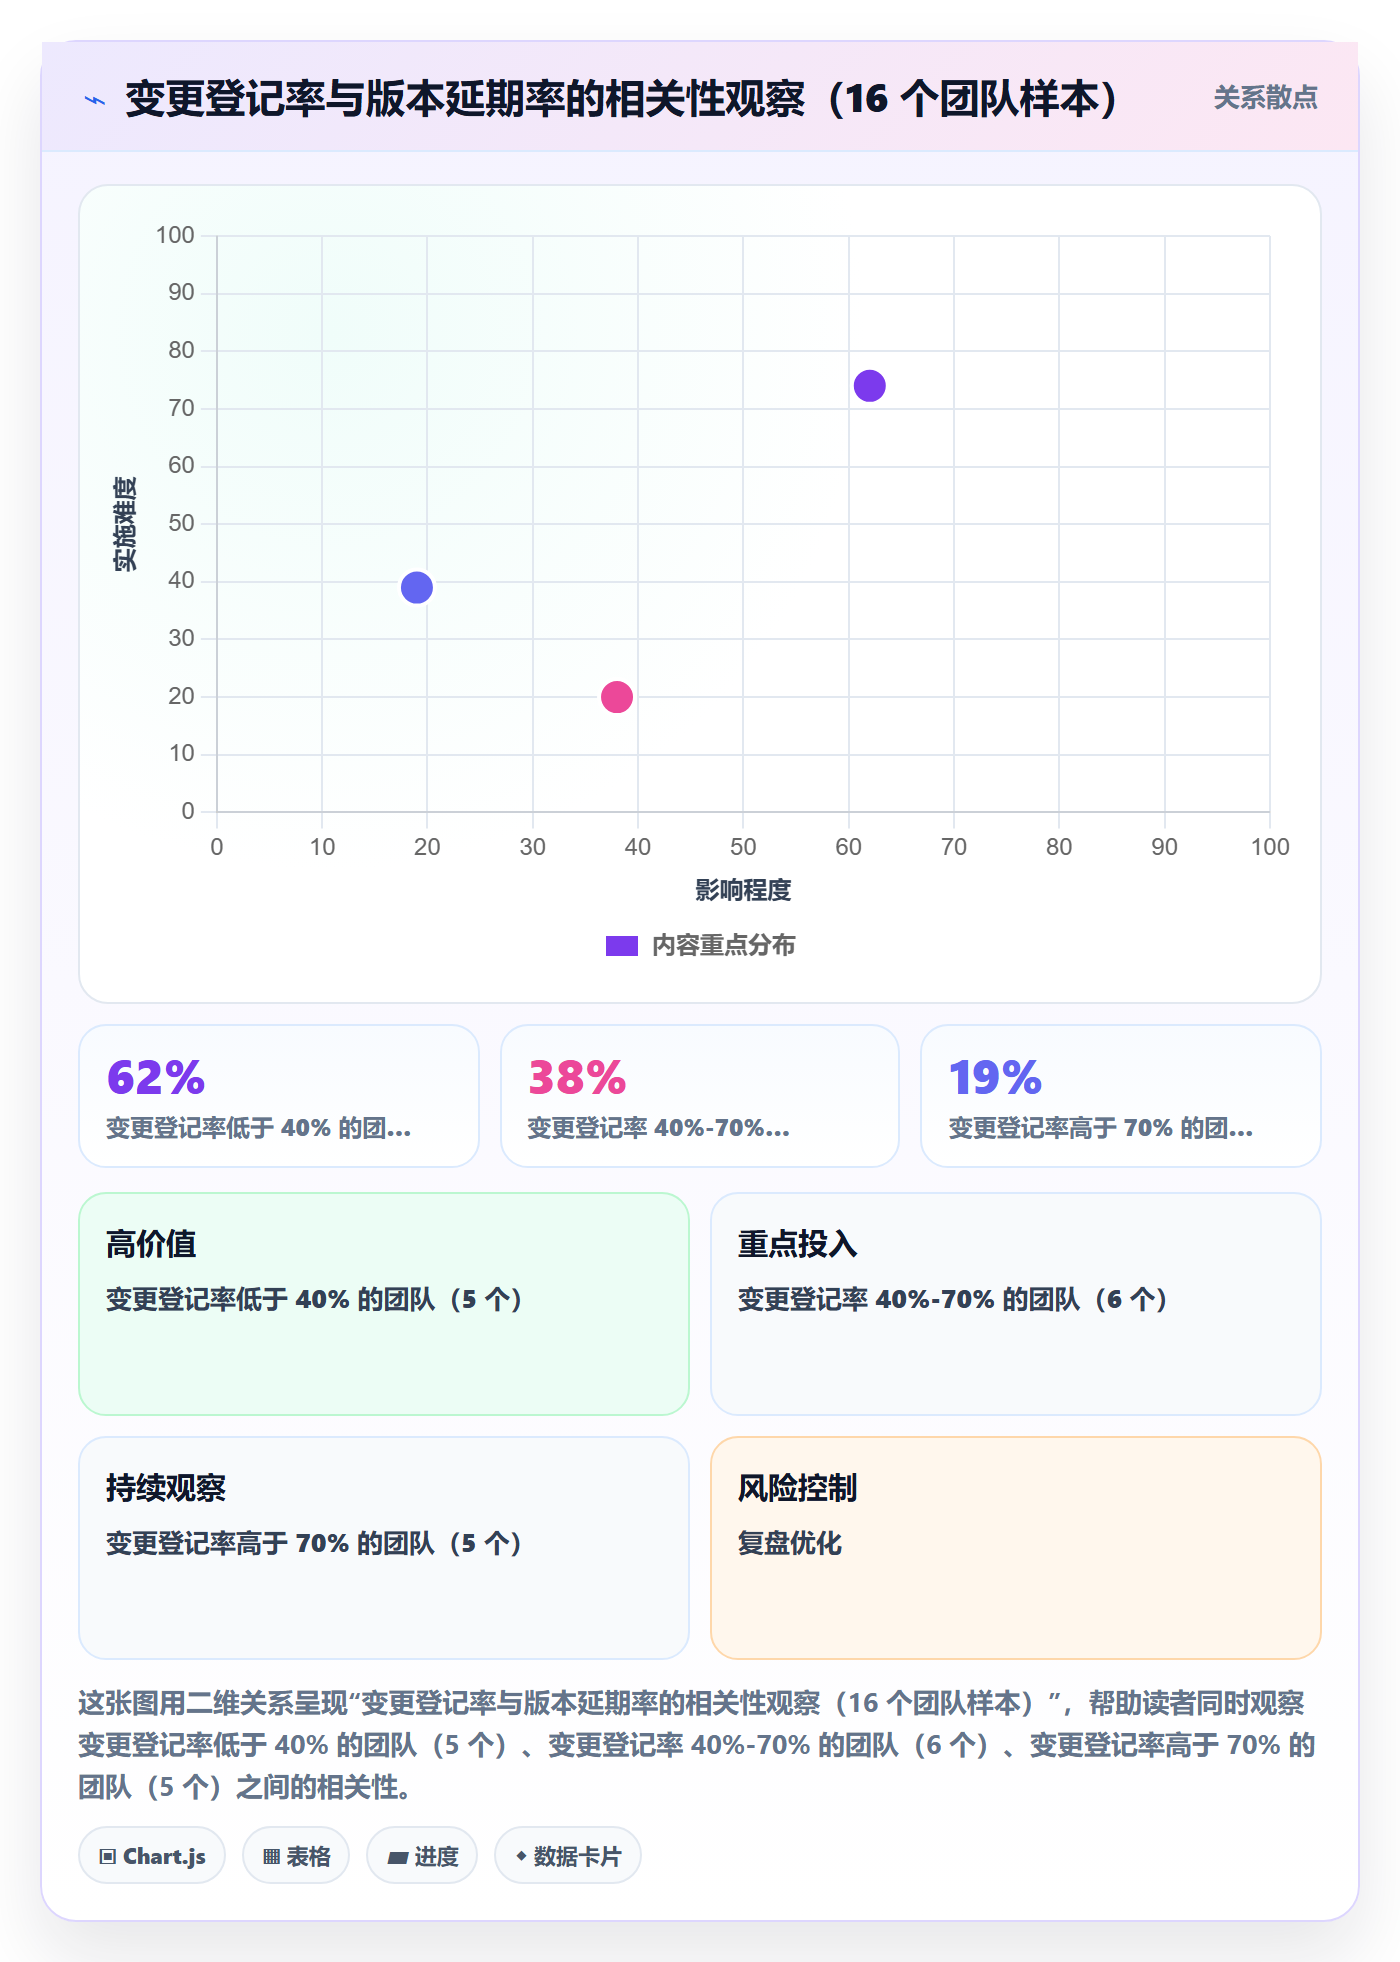
Task: Click text 变更登记率低于 40% 的团队（5 个） in 高价值
Action: pos(315,1299)
